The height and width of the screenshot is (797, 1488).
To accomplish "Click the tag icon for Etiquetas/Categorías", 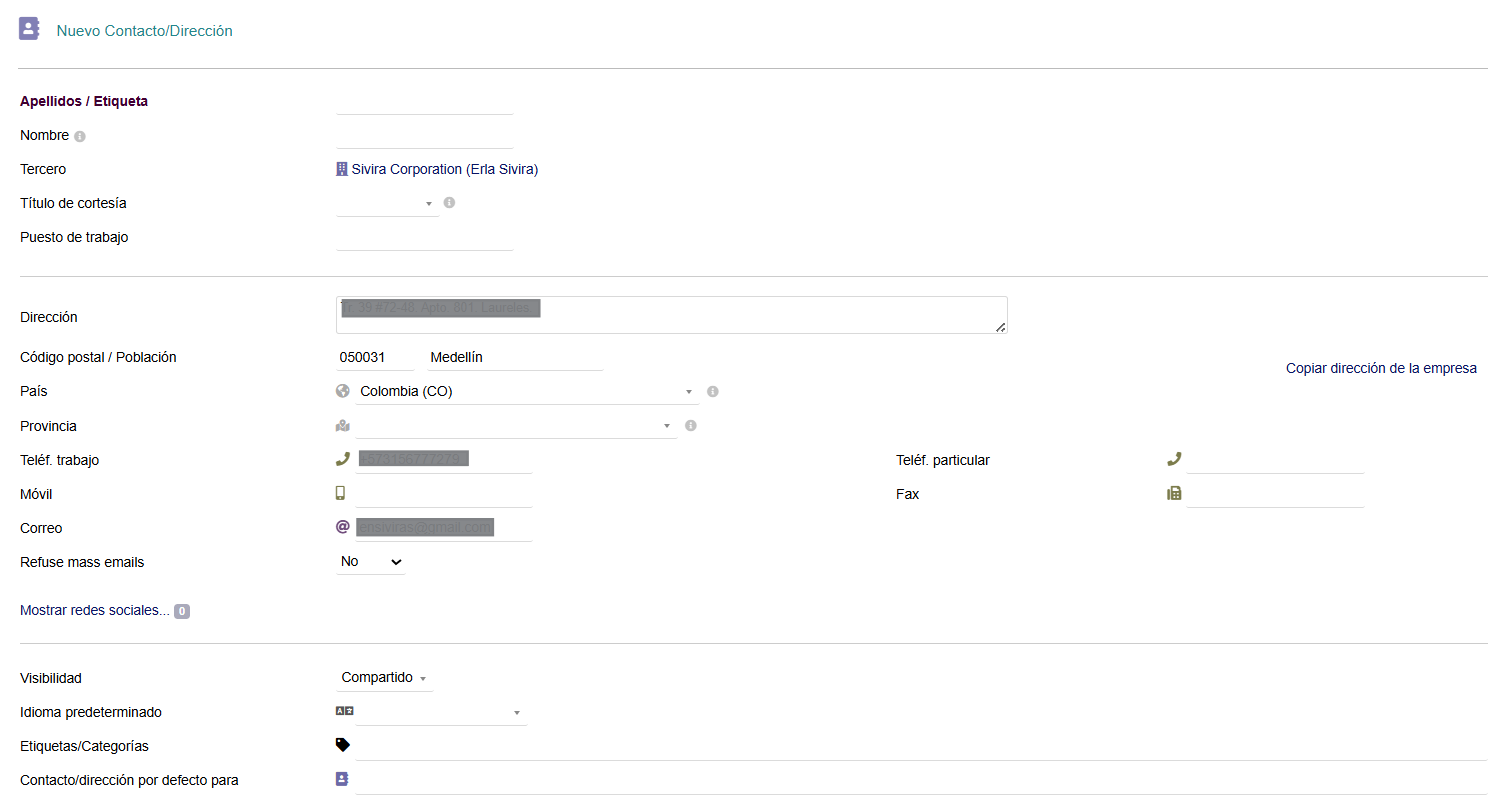I will point(343,745).
